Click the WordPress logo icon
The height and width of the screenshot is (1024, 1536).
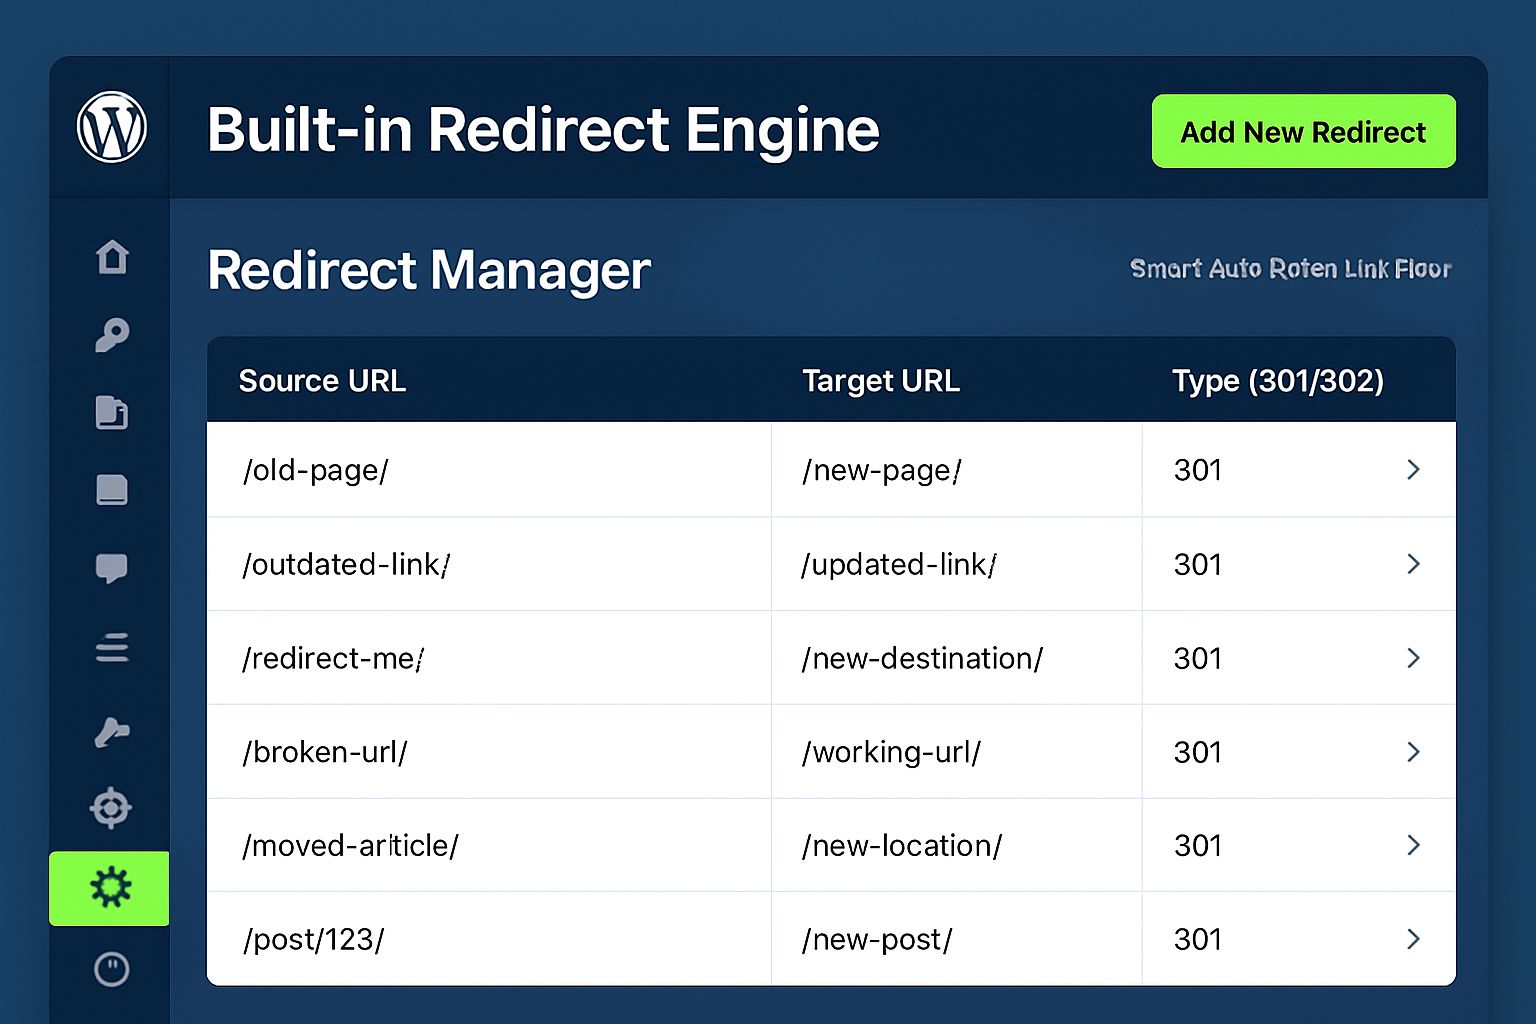tap(112, 127)
